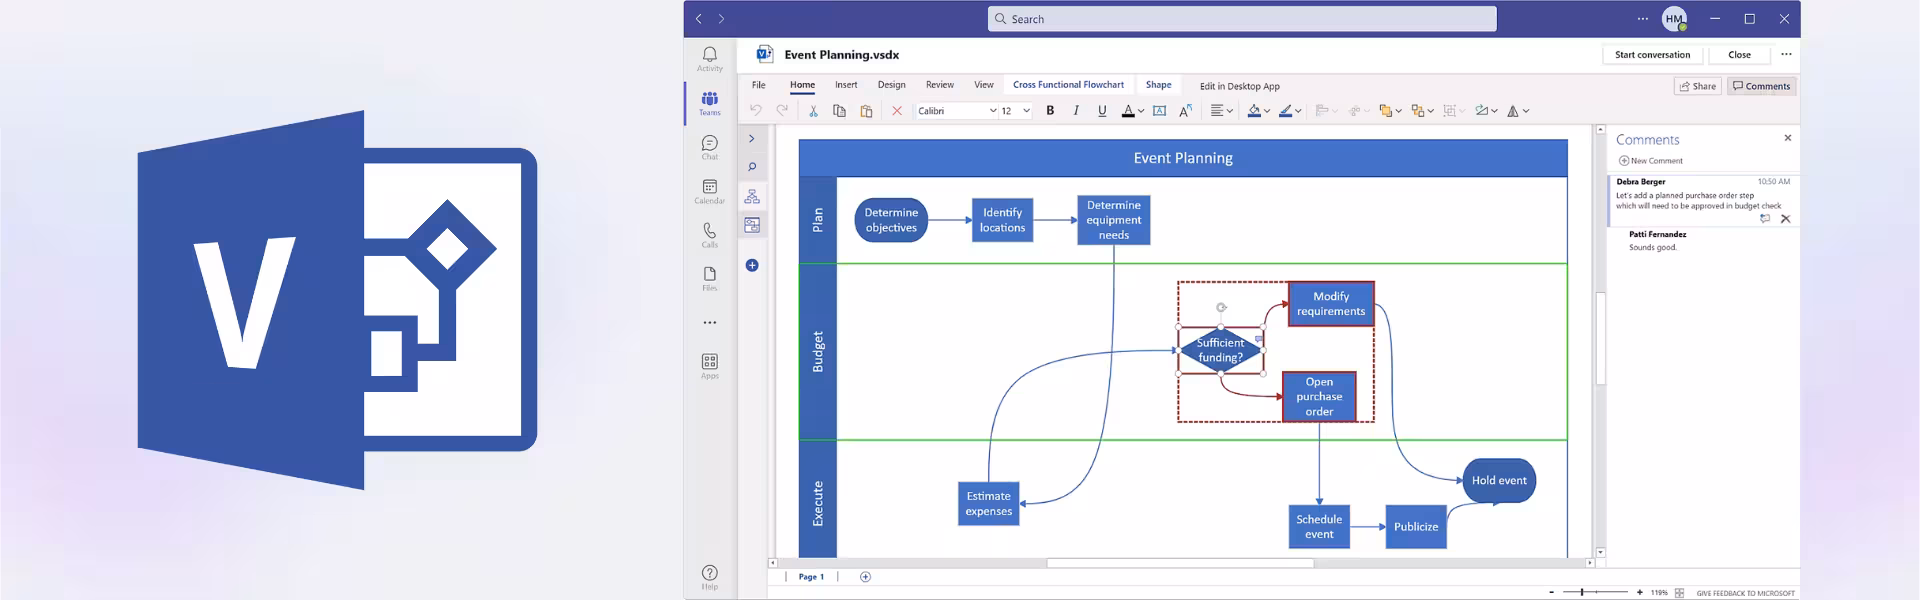Viewport: 1920px width, 600px height.
Task: Increase font size
Action: [1186, 111]
